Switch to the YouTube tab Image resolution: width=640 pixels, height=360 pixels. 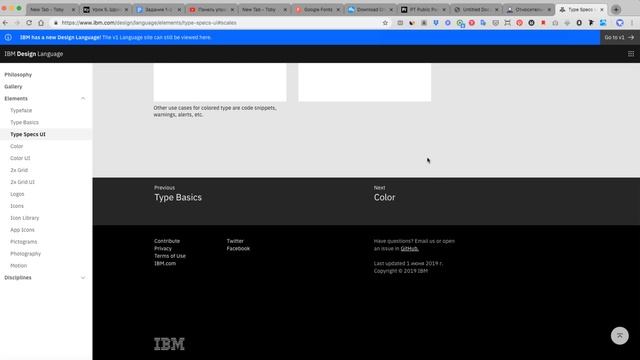pyautogui.click(x=212, y=9)
